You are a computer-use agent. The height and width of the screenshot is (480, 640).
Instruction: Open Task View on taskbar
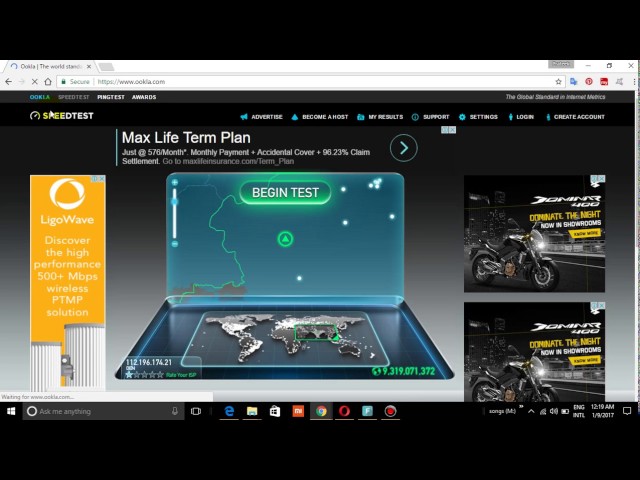(x=196, y=411)
